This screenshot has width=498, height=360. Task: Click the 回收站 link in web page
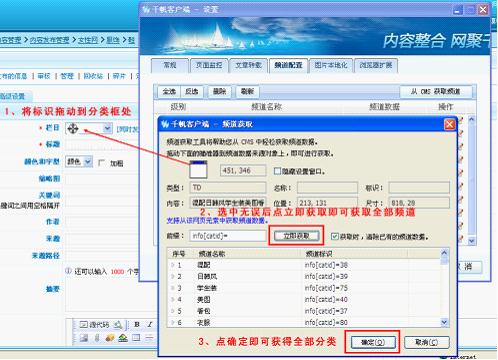93,76
